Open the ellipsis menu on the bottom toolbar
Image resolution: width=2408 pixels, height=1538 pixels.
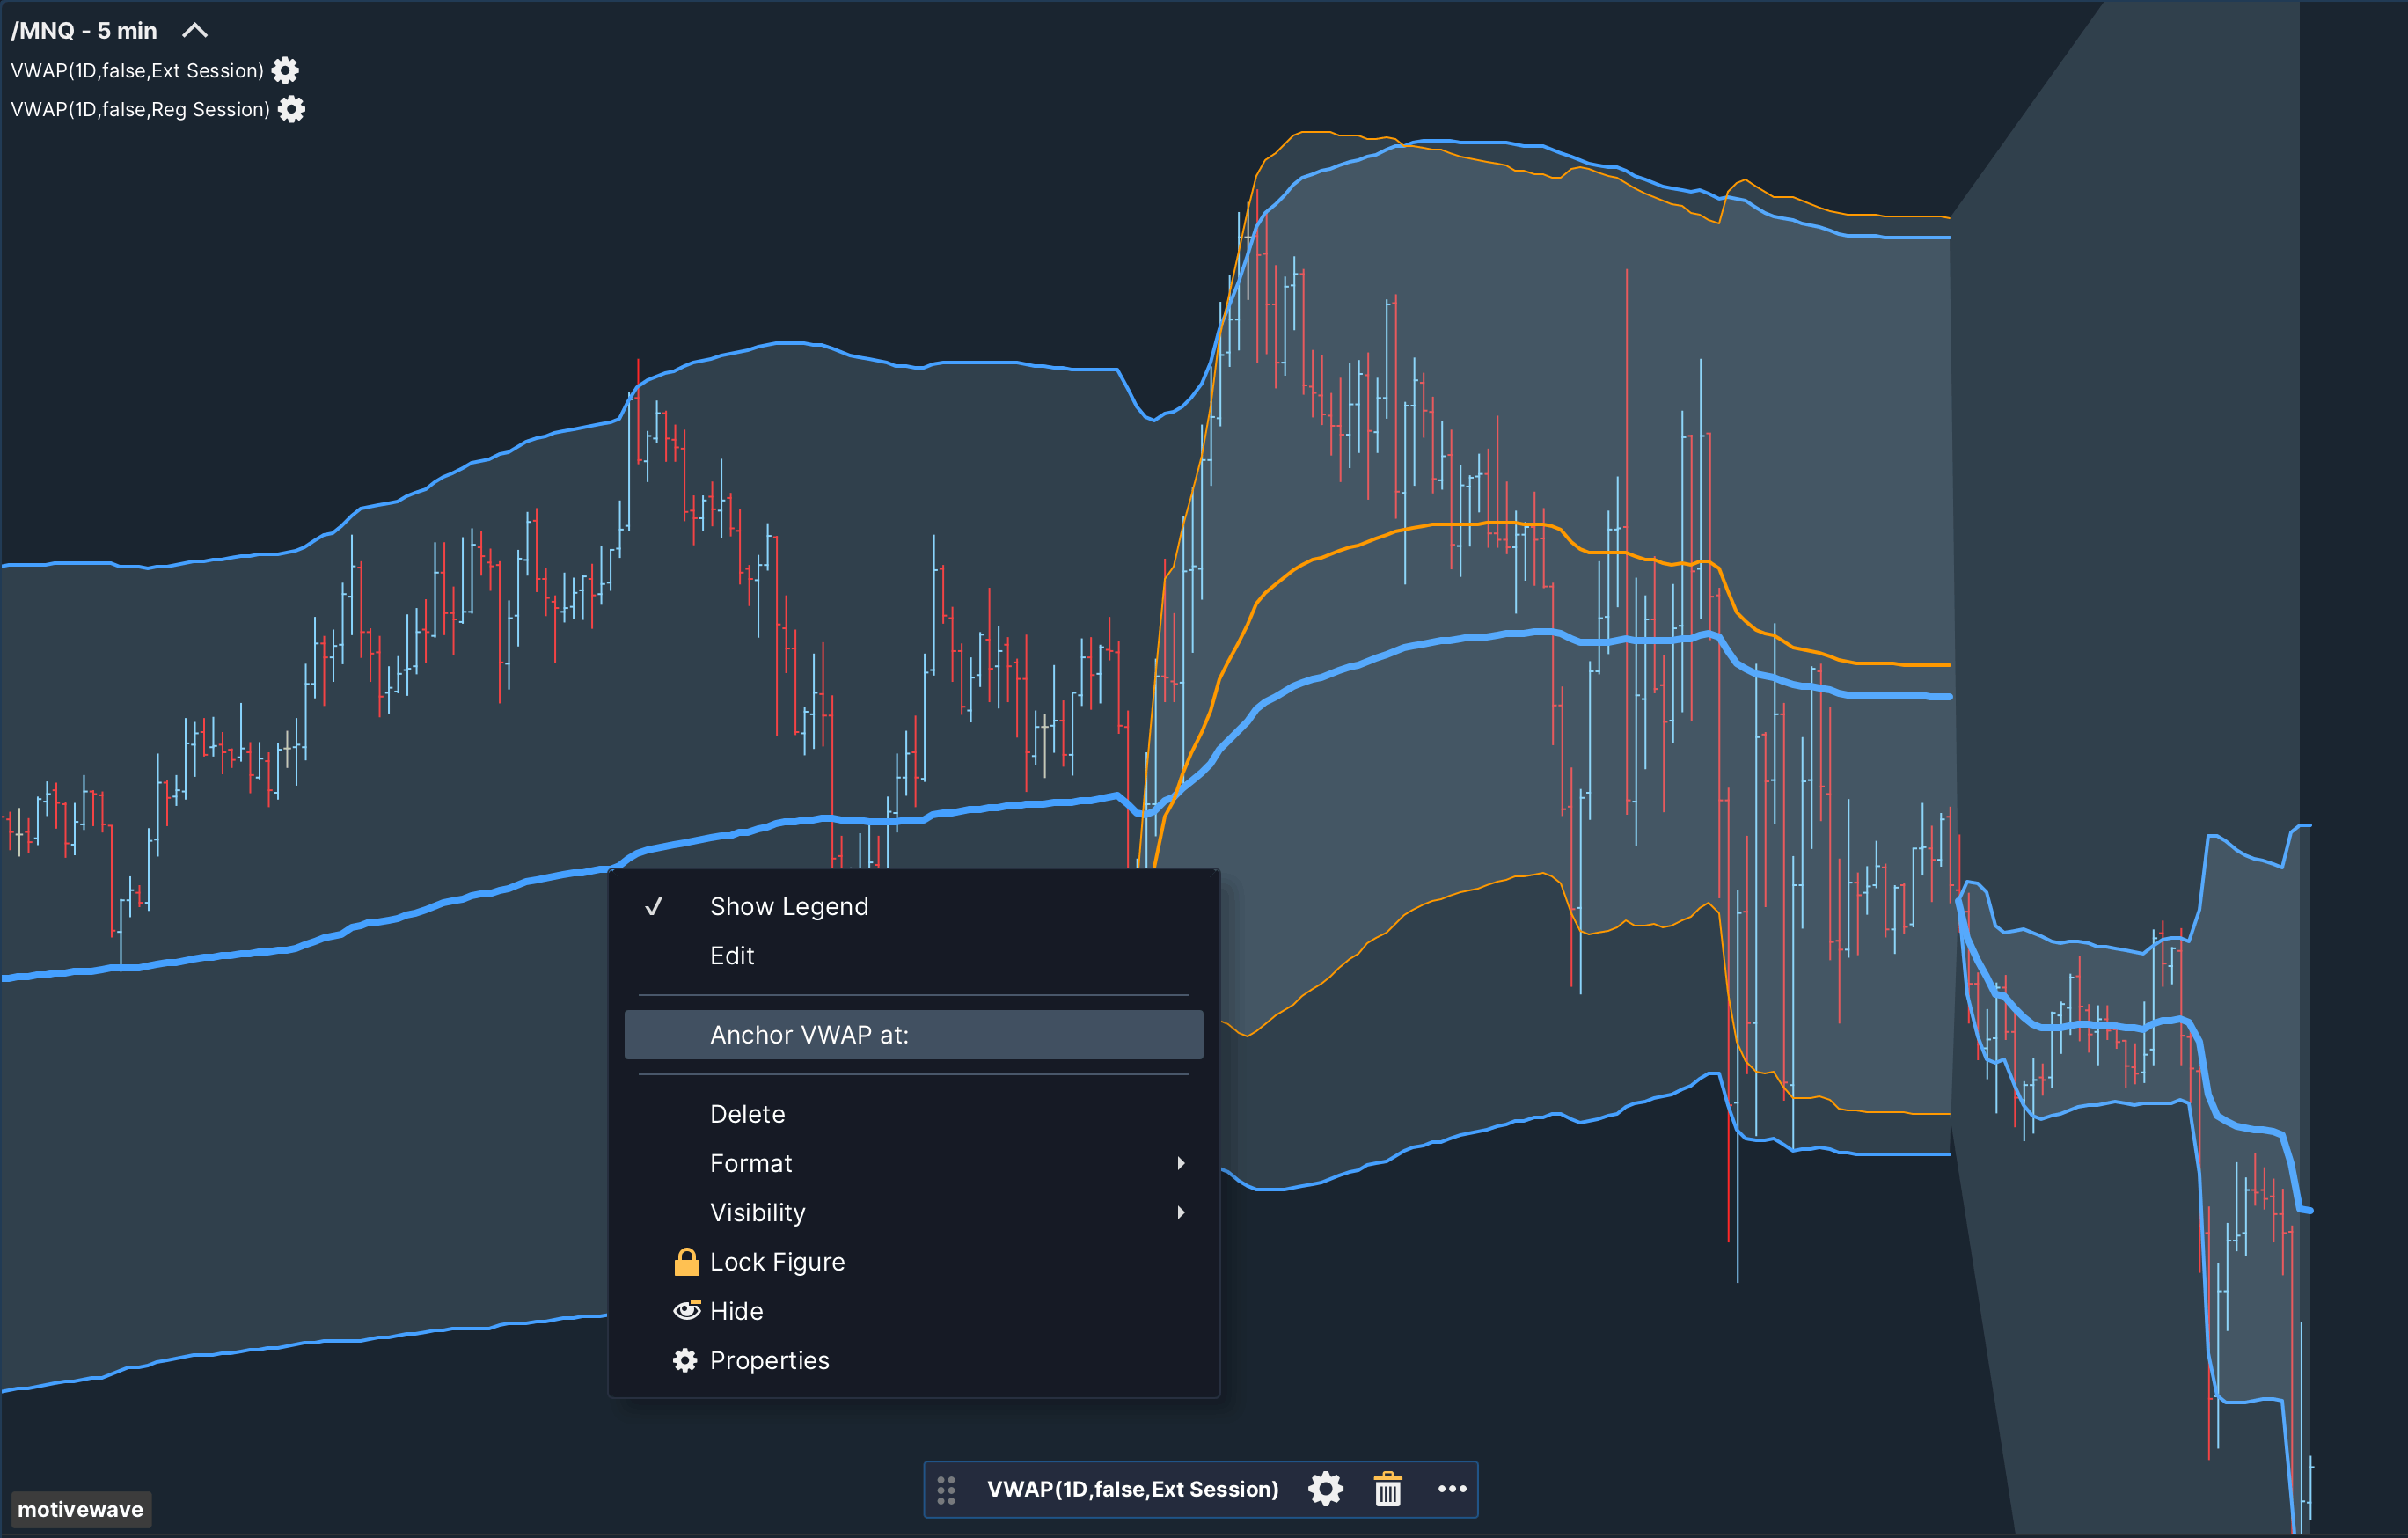tap(1452, 1489)
